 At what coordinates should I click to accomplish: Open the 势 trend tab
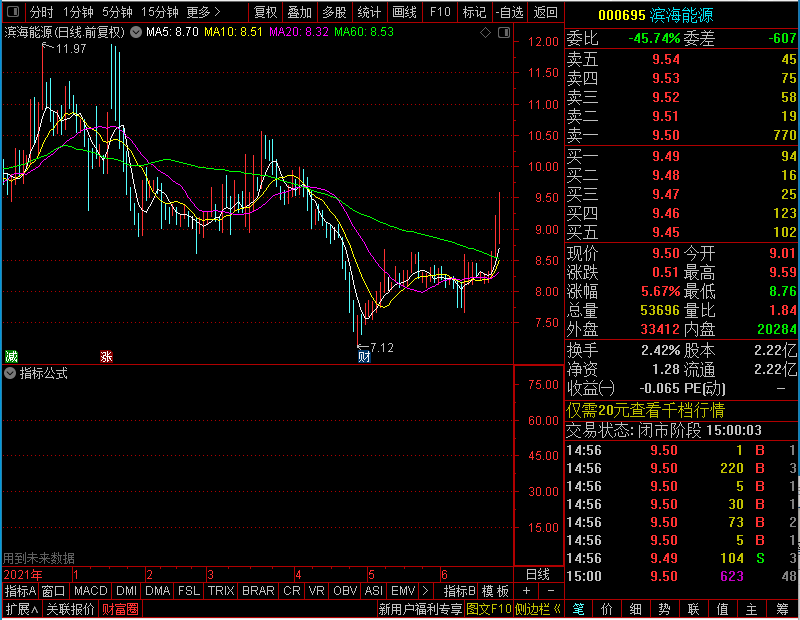pyautogui.click(x=664, y=609)
